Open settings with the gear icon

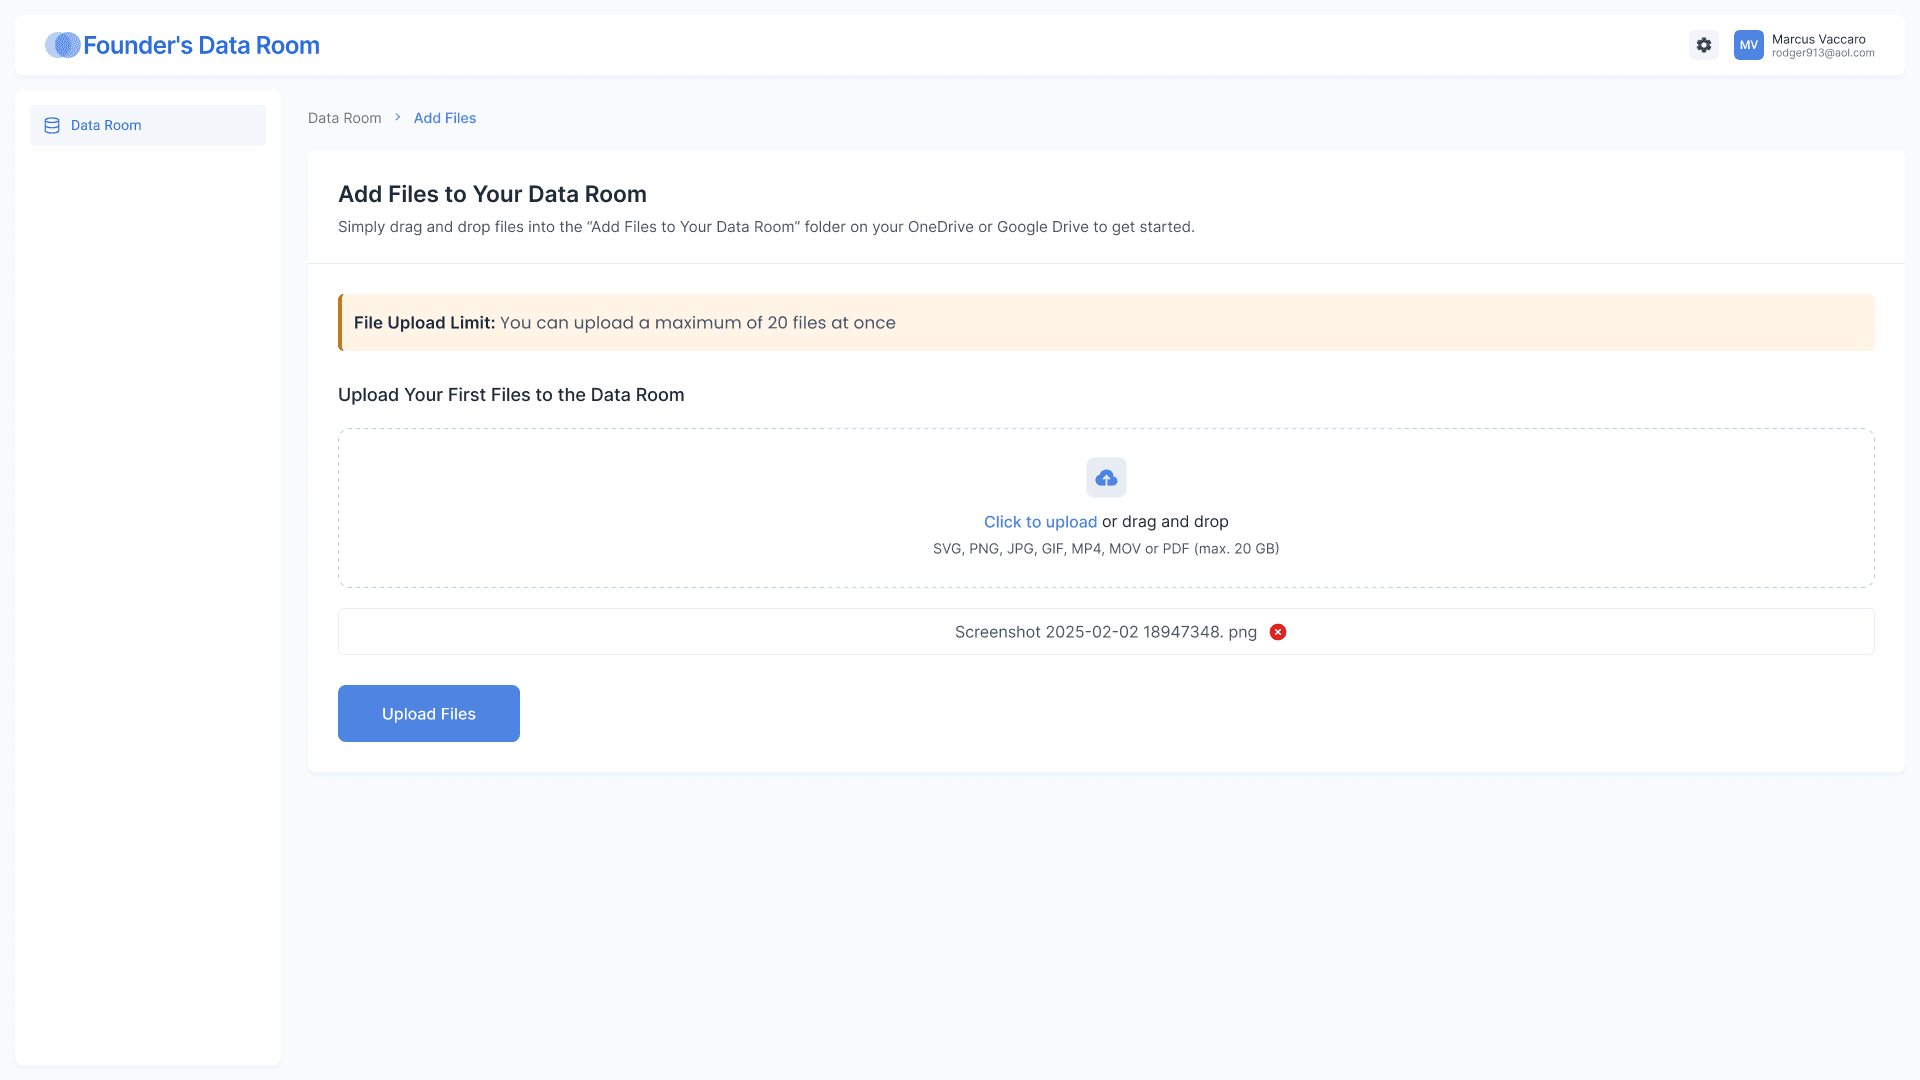1704,45
